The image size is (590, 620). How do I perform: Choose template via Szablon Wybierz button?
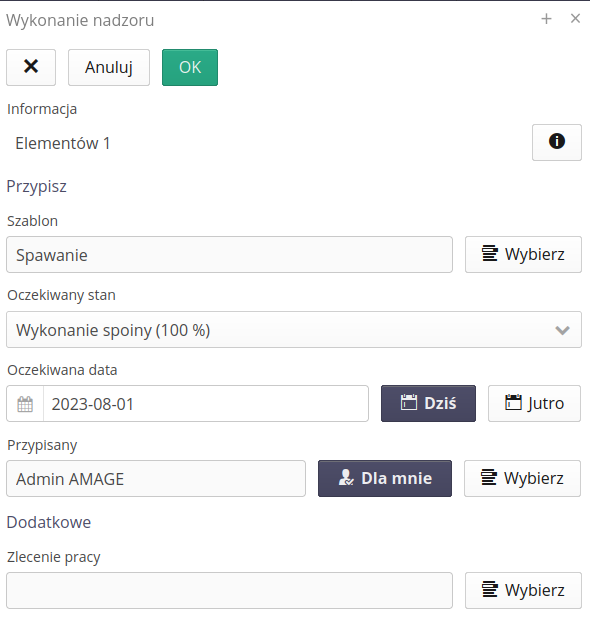click(523, 254)
